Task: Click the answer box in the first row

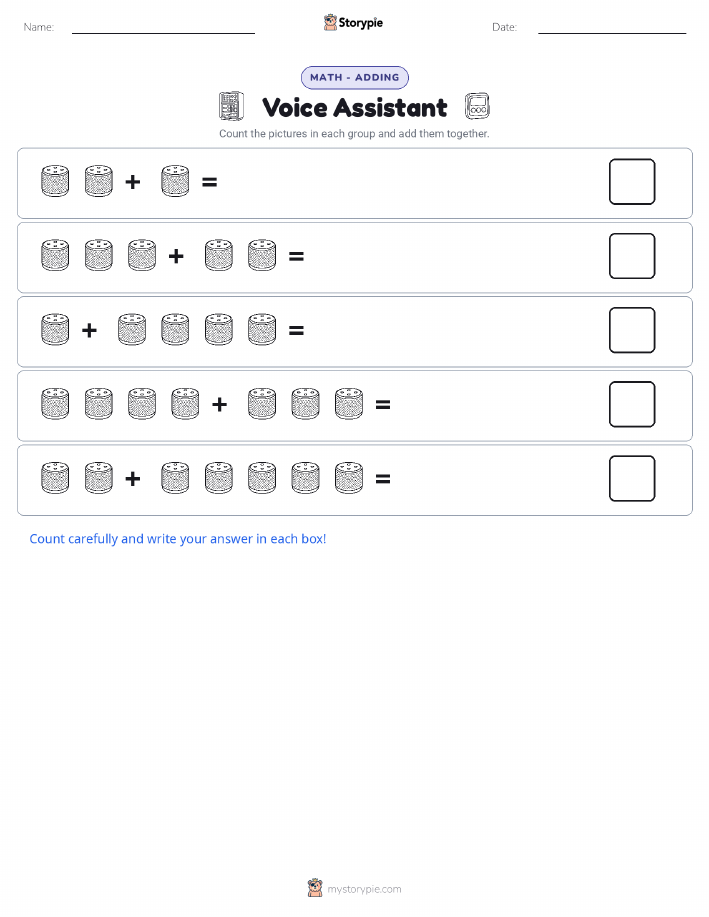Action: click(x=632, y=182)
